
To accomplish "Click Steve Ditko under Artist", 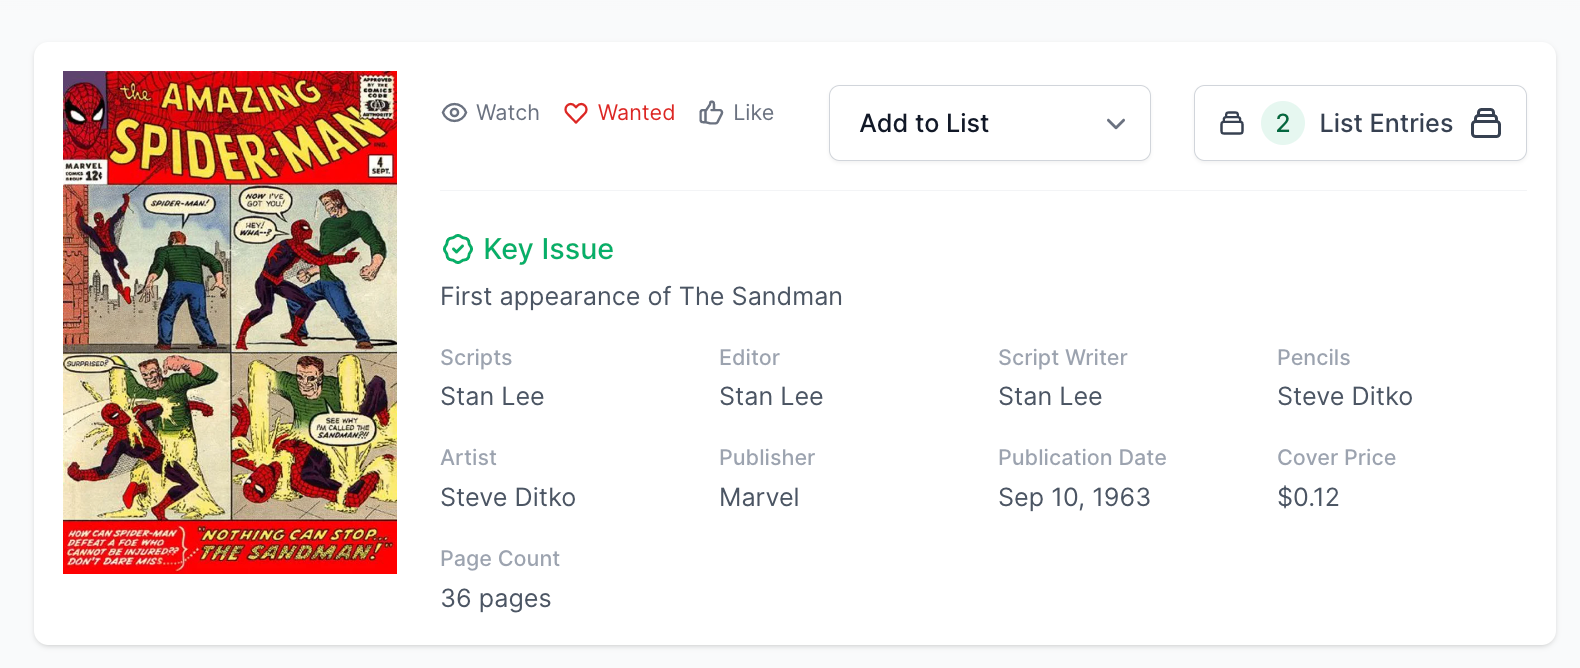I will pos(508,497).
